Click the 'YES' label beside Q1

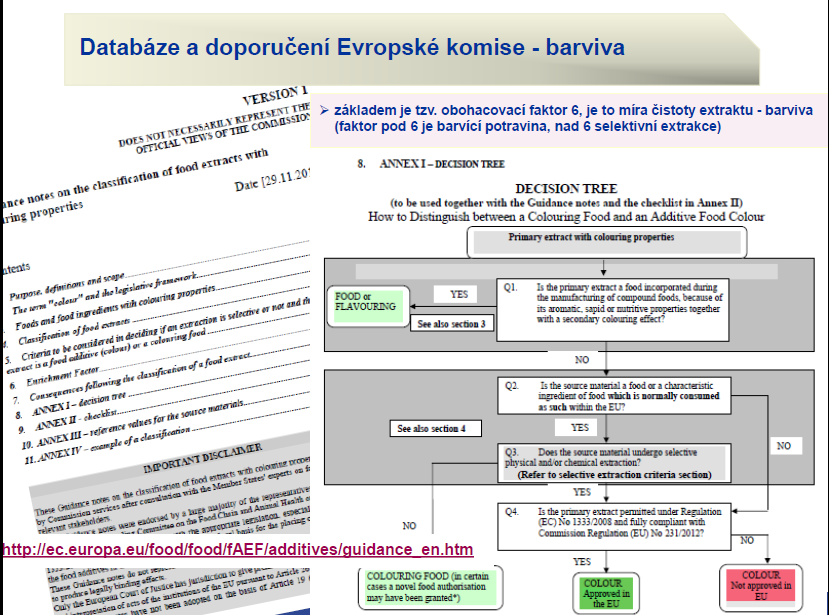(x=458, y=294)
